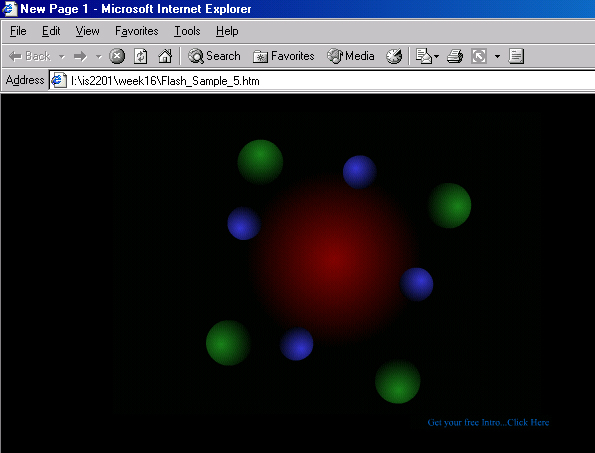Viewport: 595px width, 453px height.
Task: Open the Search toolbar button
Action: coord(214,56)
